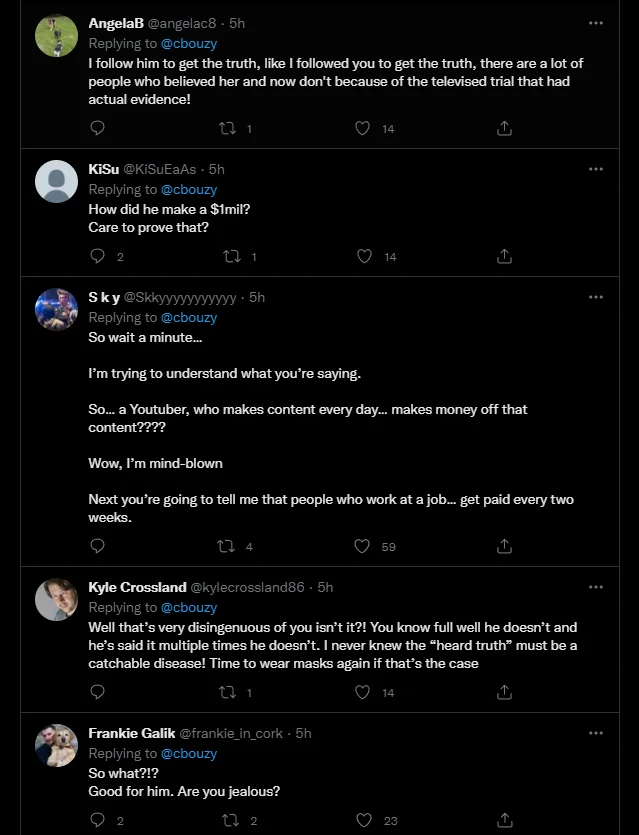Expand the three-dot menu on KiSu's tweet
The height and width of the screenshot is (835, 639).
point(596,169)
